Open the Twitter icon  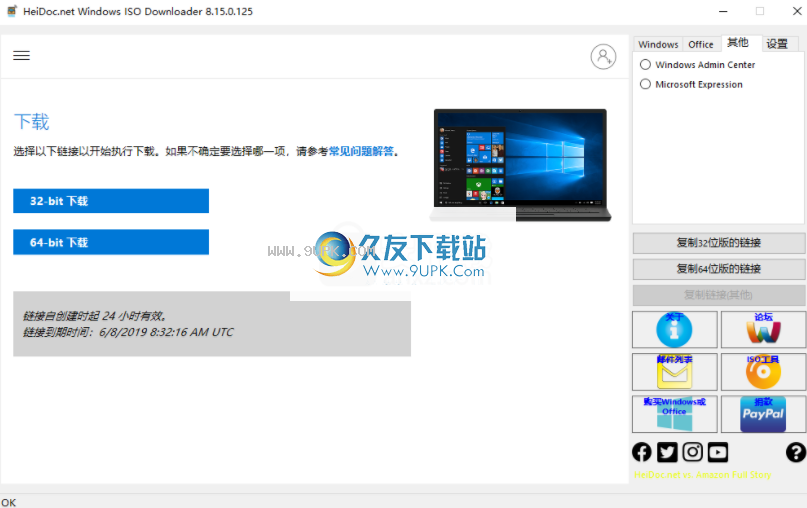pos(667,452)
